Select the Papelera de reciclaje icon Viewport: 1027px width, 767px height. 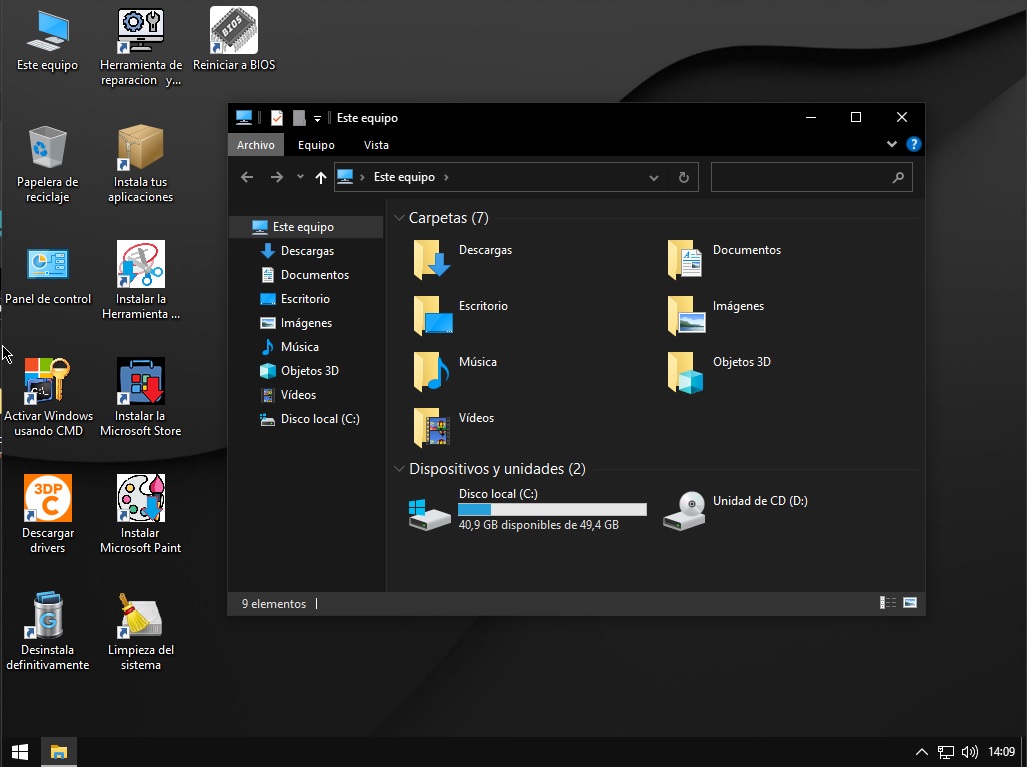tap(47, 165)
